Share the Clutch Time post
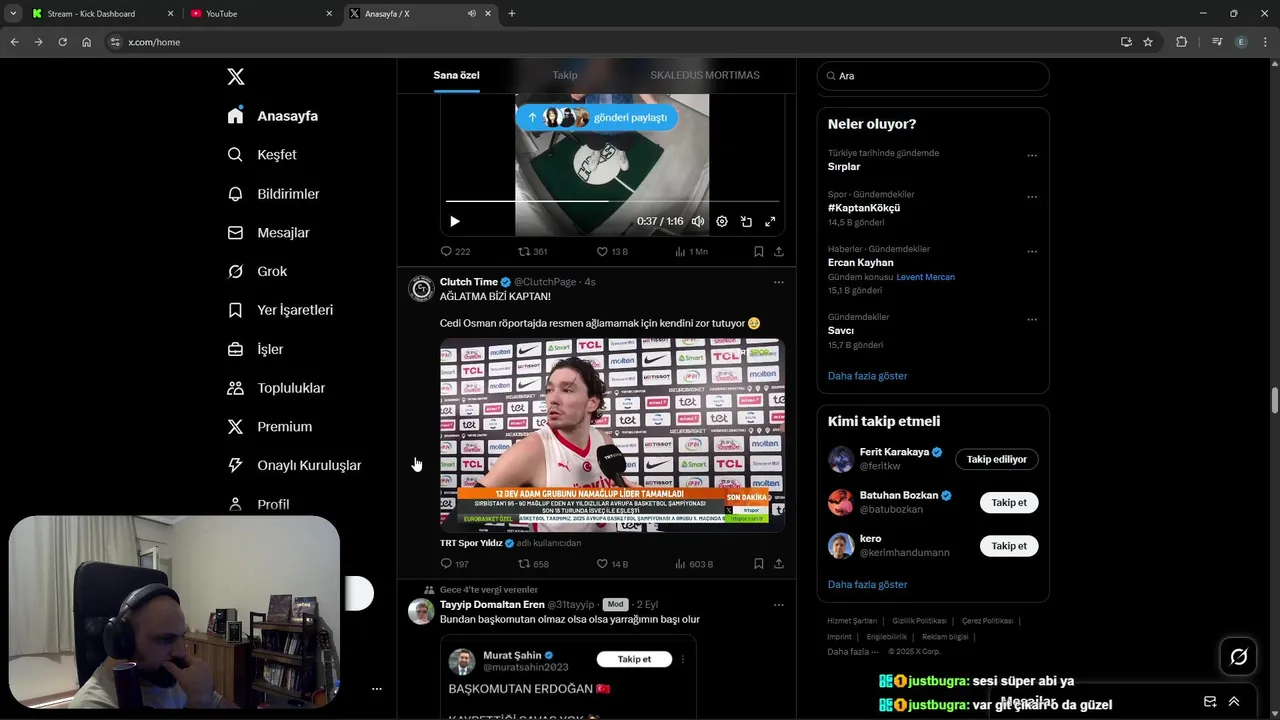Screen dimensions: 1280x720 (x=779, y=564)
